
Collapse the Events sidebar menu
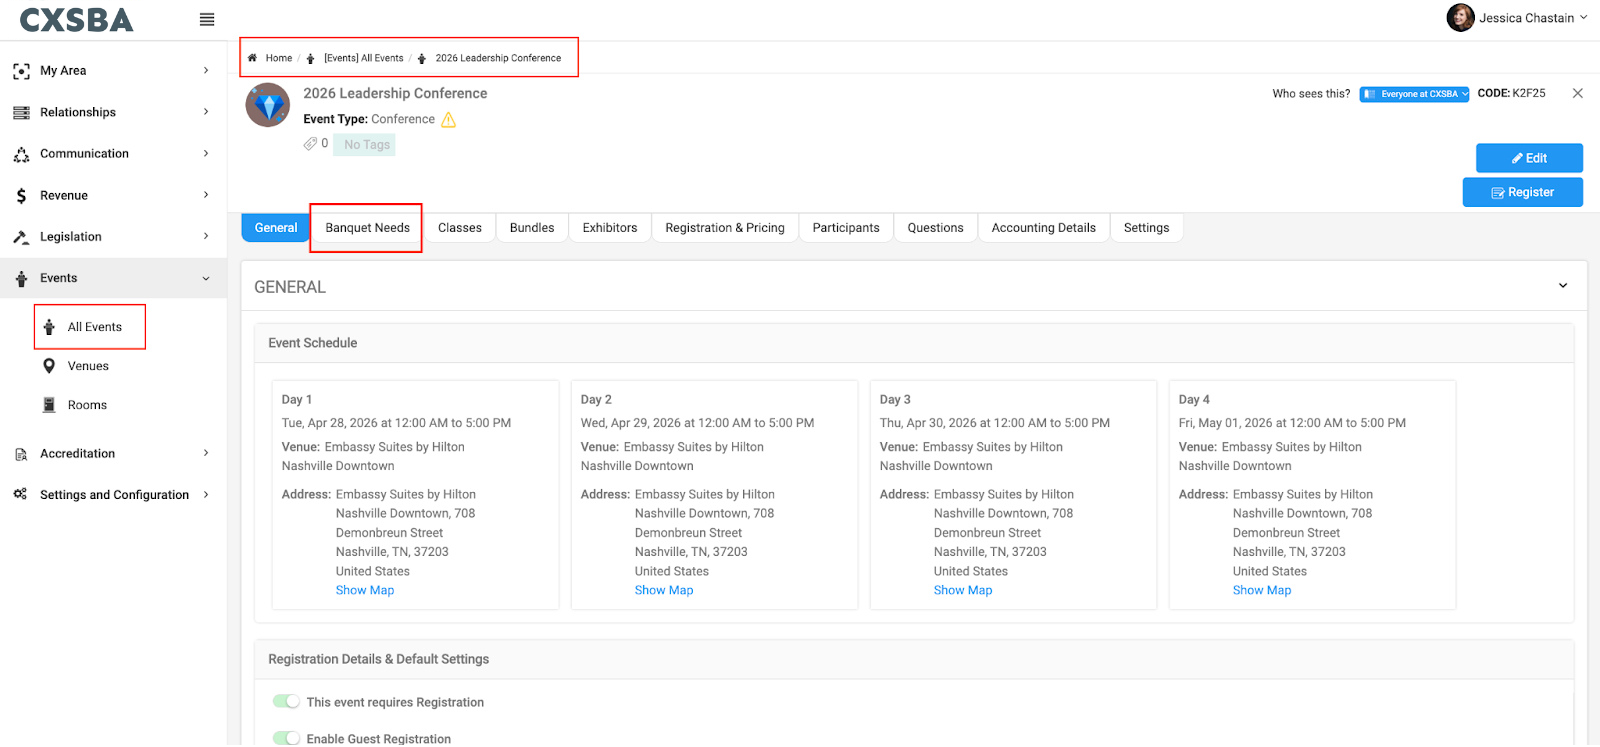(x=206, y=279)
